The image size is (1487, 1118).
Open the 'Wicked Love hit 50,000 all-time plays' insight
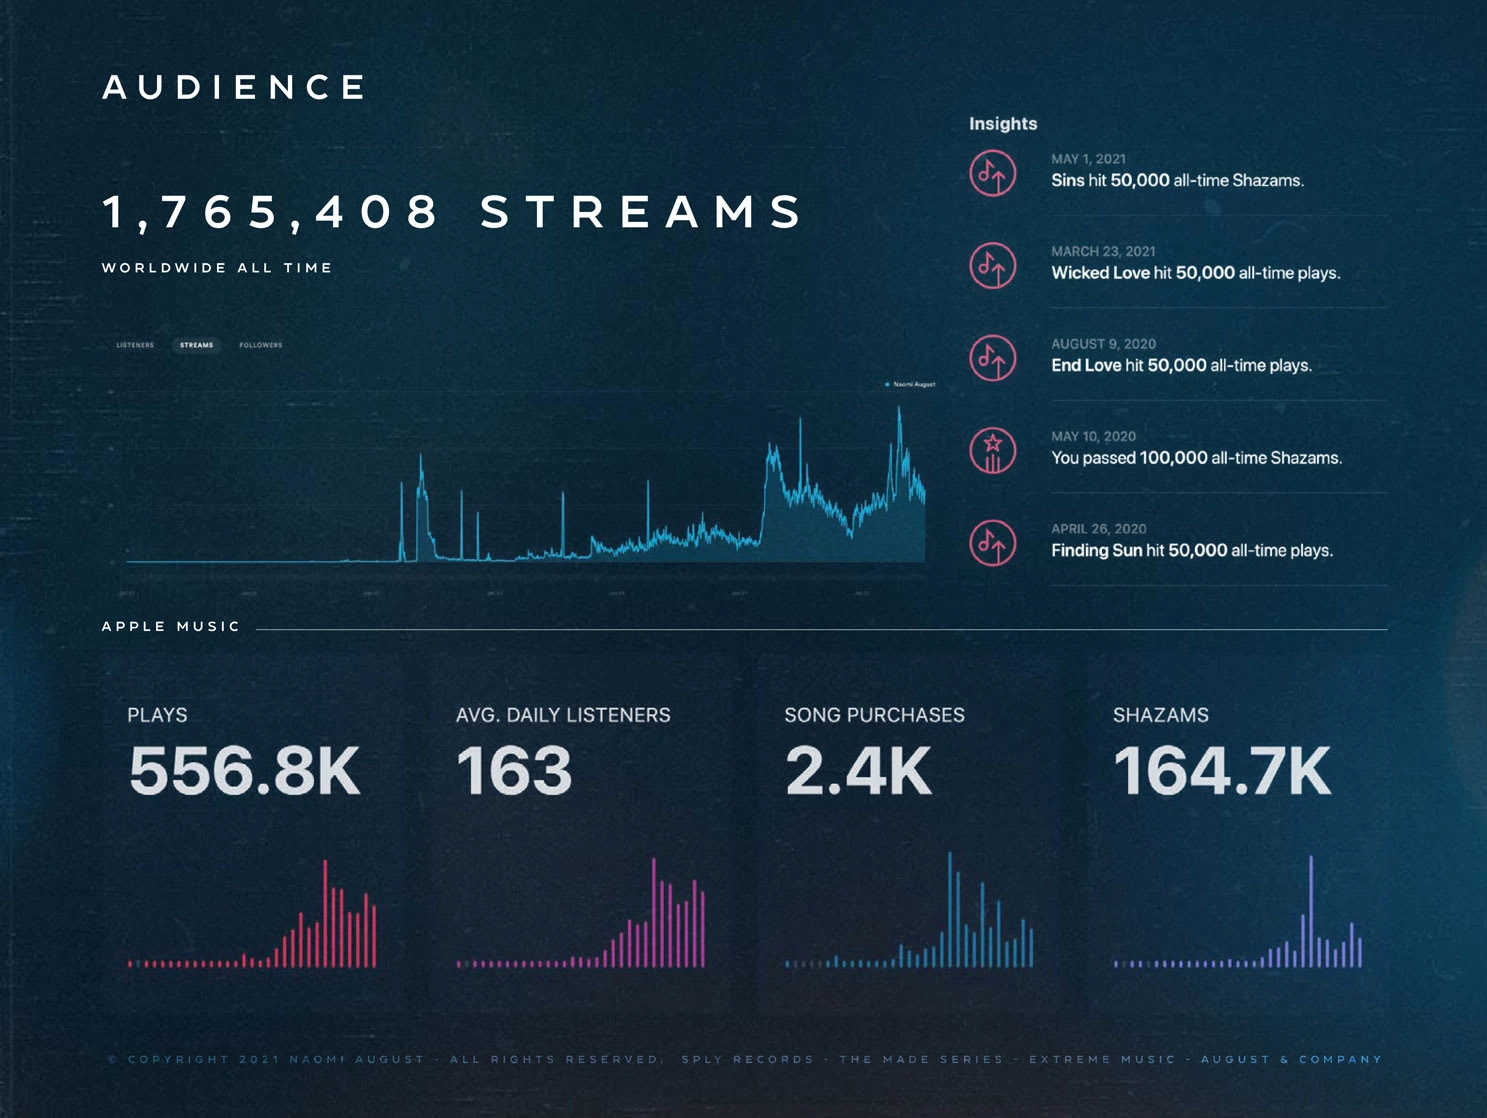1195,273
